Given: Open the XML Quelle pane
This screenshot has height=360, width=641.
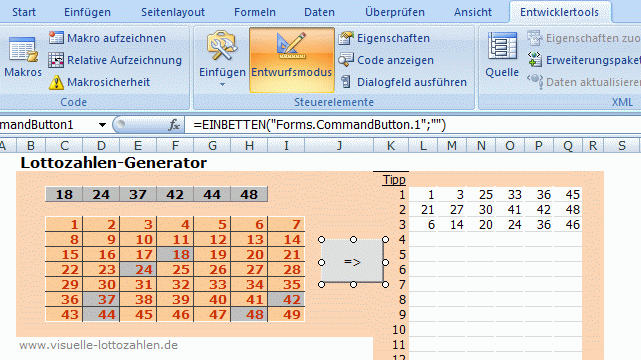Looking at the screenshot, I should tap(502, 56).
